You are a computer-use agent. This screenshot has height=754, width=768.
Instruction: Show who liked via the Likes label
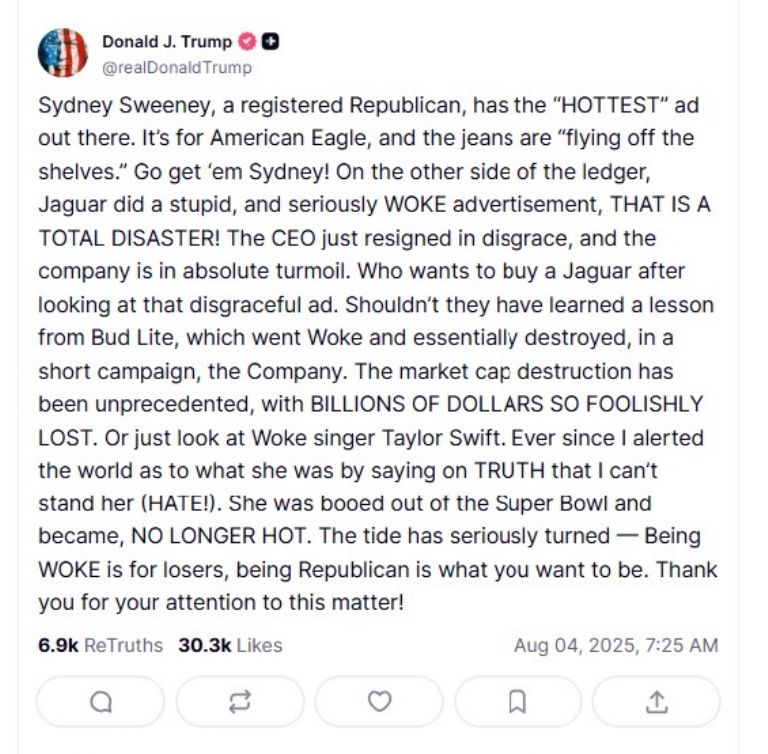coord(259,645)
